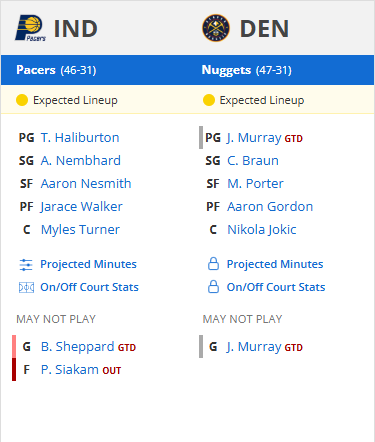Click the Denver Nuggets team logo
Viewport: 375px width, 442px height.
pyautogui.click(x=216, y=28)
